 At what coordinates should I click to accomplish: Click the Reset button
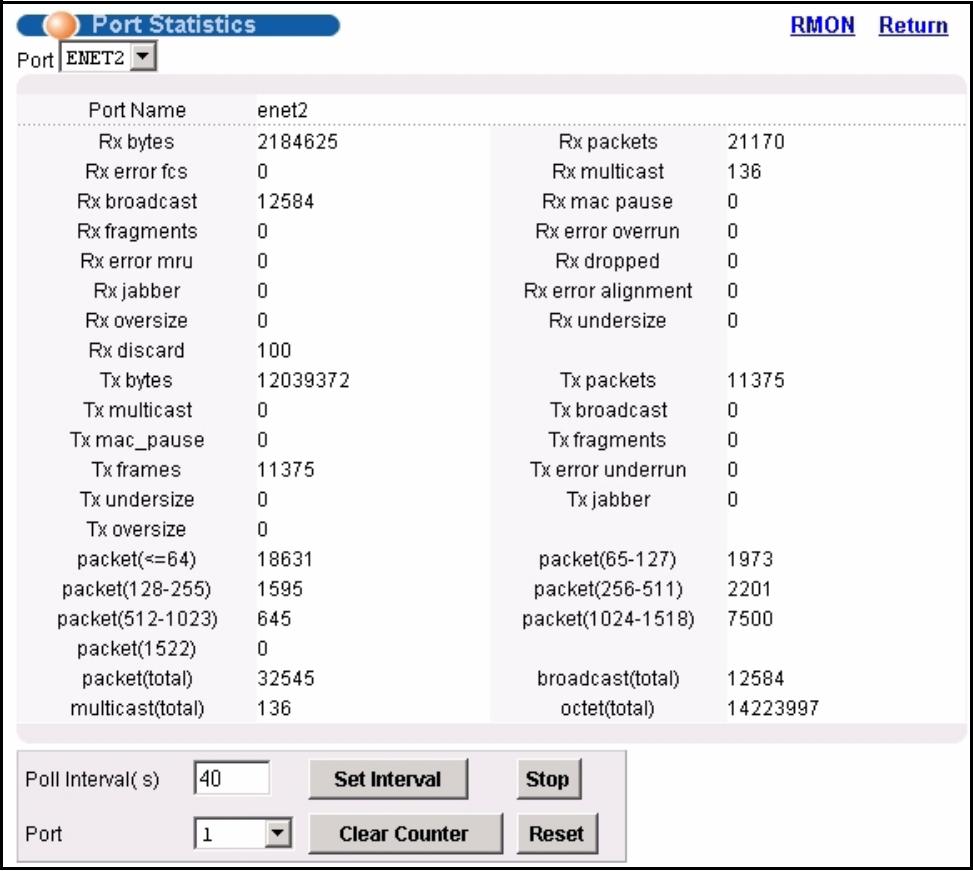coord(557,834)
